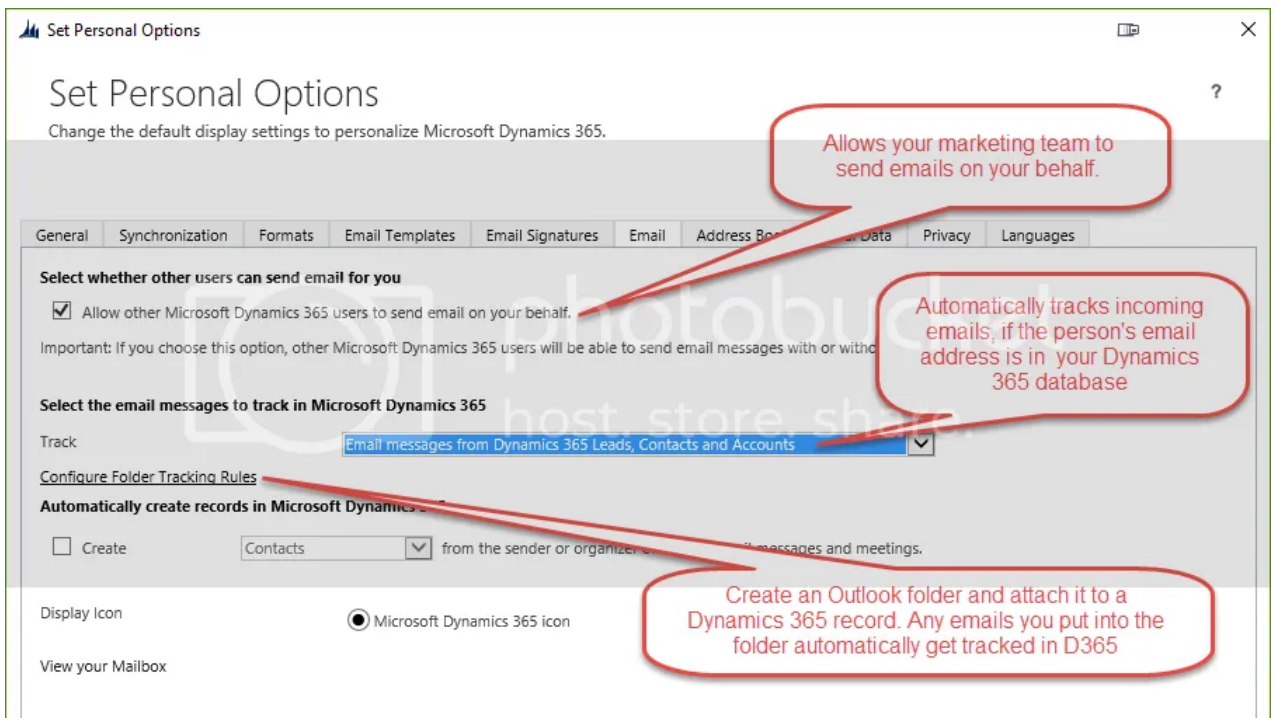Viewport: 1276px width, 724px height.
Task: Open the Email Signatures tab
Action: pos(542,236)
